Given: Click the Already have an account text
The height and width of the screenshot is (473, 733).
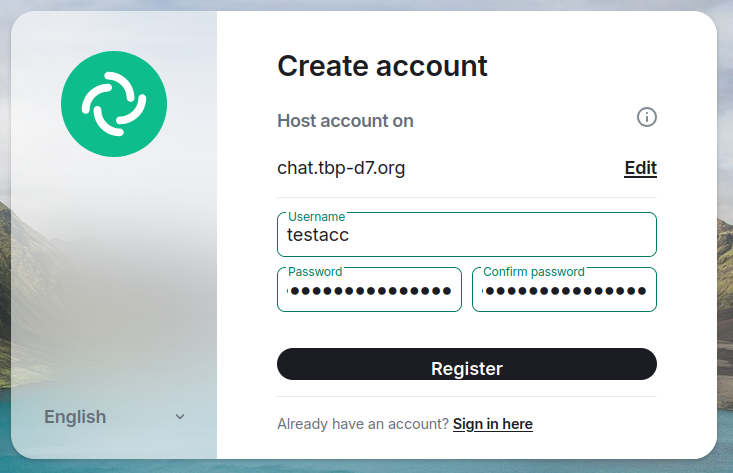Looking at the screenshot, I should 363,424.
